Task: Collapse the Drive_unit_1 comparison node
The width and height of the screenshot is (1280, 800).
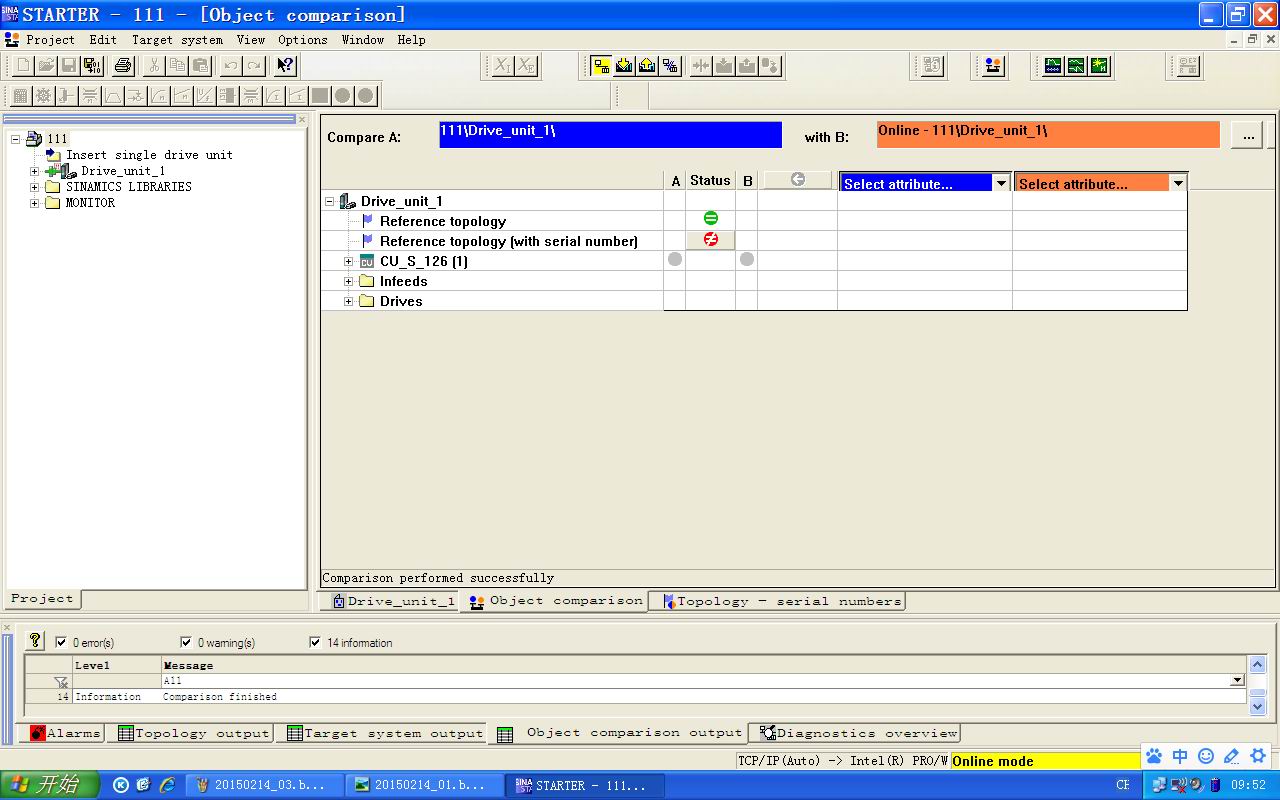Action: pos(330,201)
